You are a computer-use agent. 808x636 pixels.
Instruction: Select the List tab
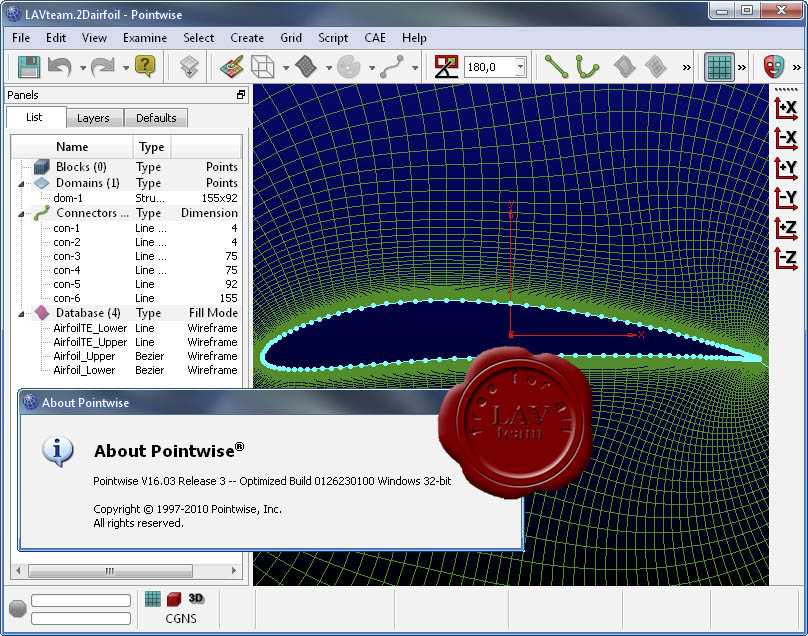(35, 117)
